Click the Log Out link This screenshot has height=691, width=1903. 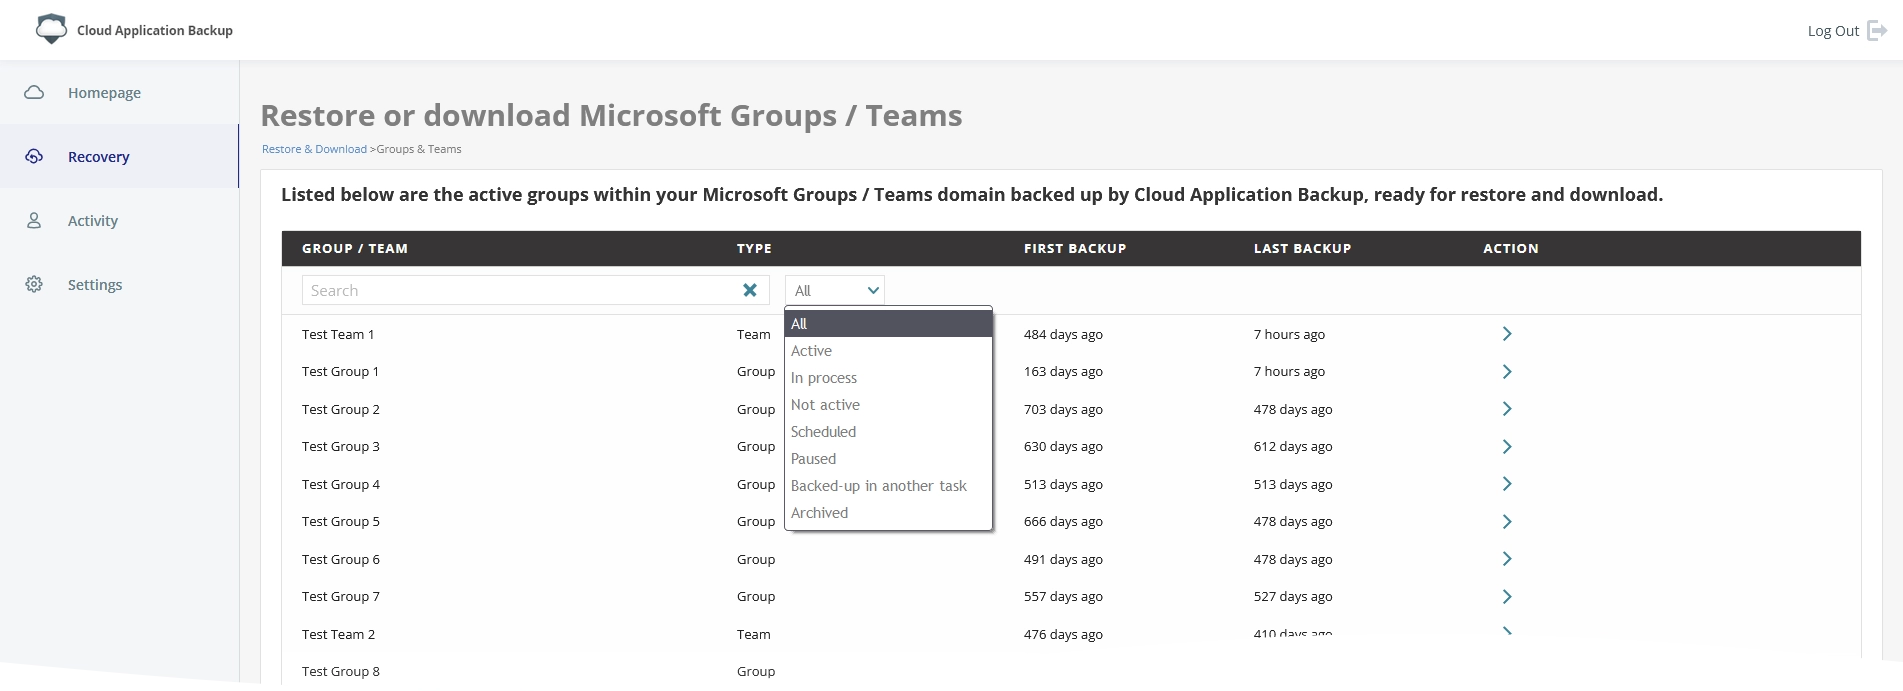click(x=1833, y=31)
